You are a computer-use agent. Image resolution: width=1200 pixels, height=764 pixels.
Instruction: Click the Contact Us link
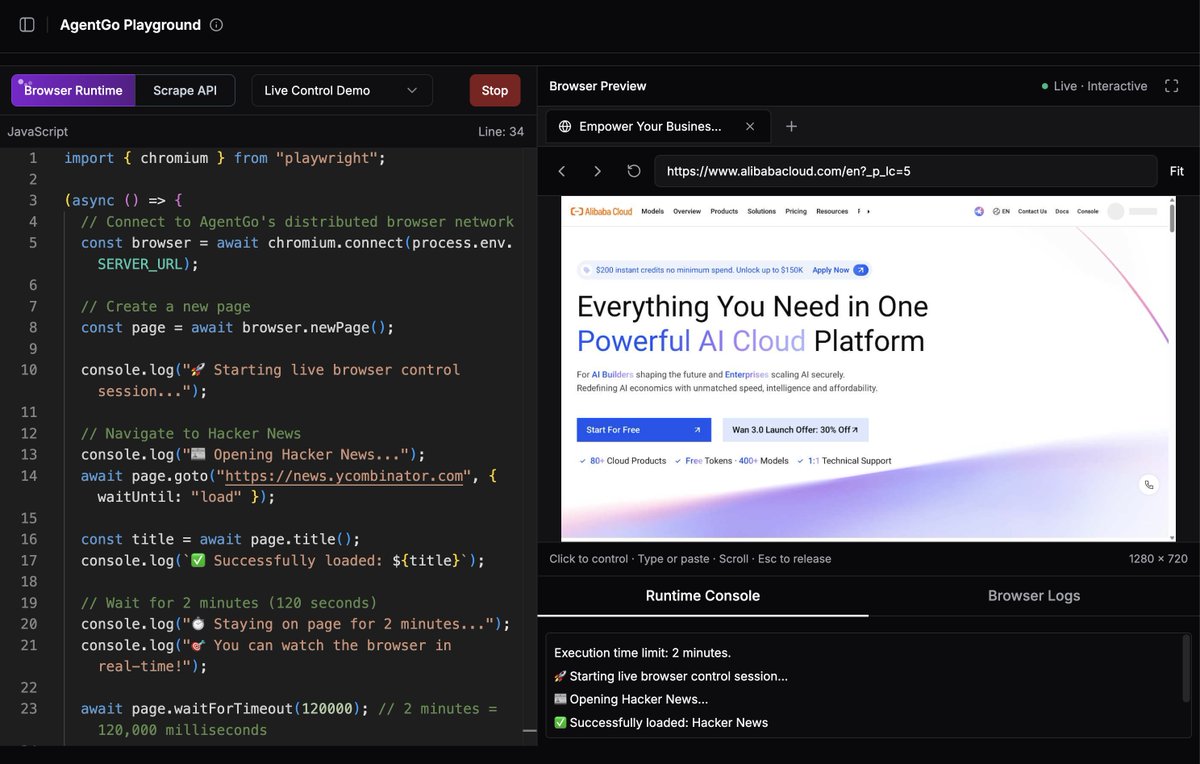tap(1032, 211)
